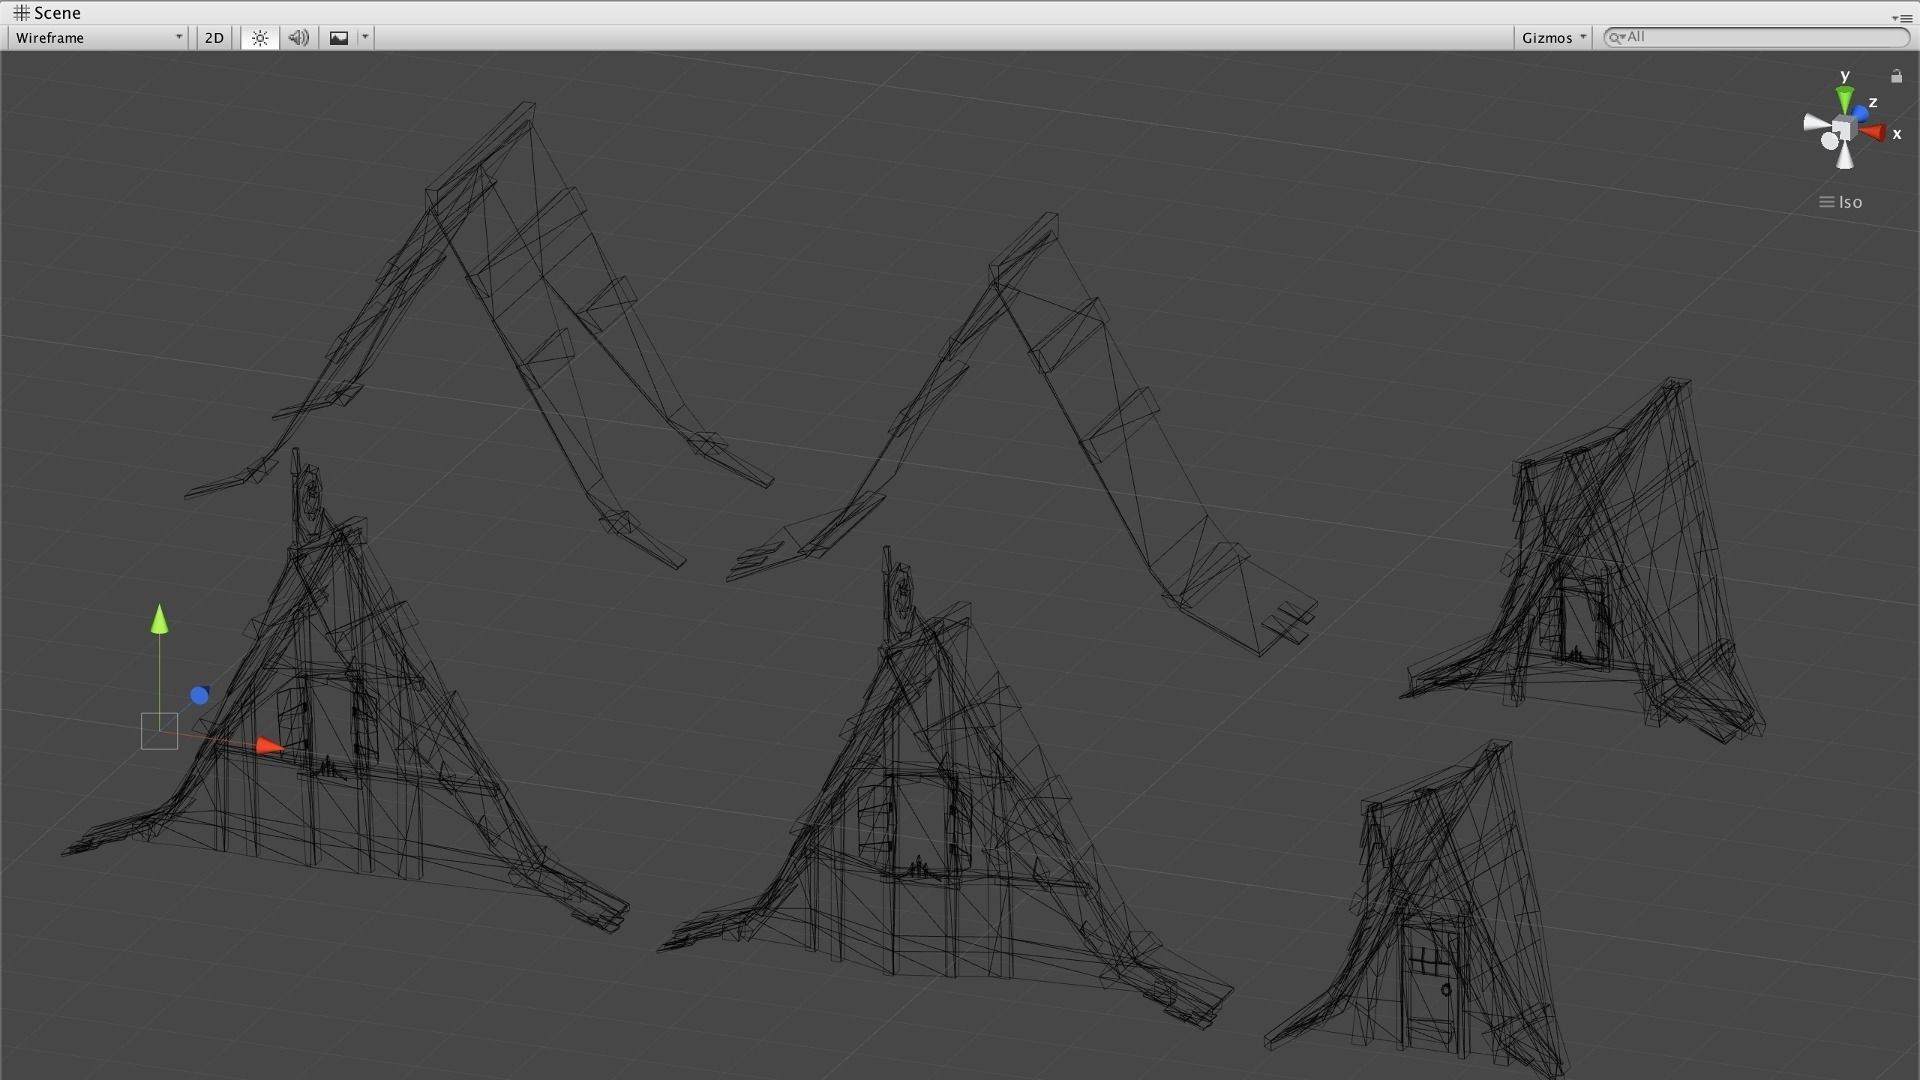Open the Wireframe draw mode dropdown
1920x1080 pixels.
coord(98,38)
